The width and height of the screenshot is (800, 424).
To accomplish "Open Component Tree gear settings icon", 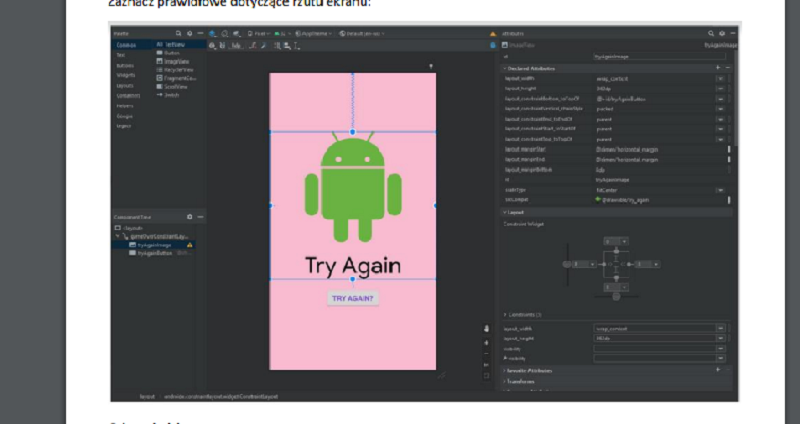I will pos(190,217).
